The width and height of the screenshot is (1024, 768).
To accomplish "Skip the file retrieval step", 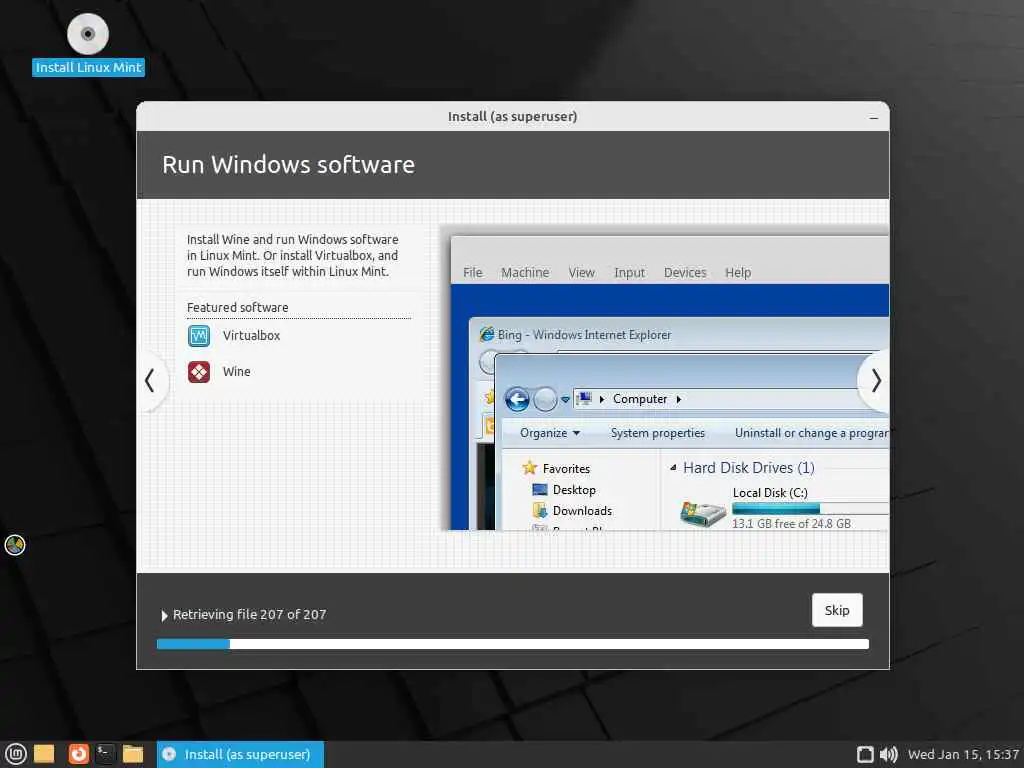I will [837, 610].
